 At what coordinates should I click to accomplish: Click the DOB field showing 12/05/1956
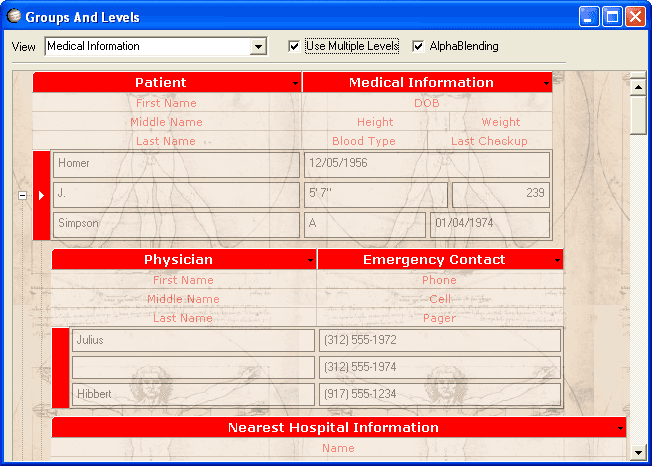[427, 165]
